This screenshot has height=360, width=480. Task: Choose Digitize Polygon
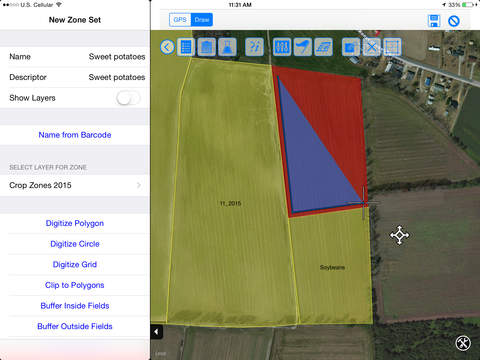click(75, 223)
